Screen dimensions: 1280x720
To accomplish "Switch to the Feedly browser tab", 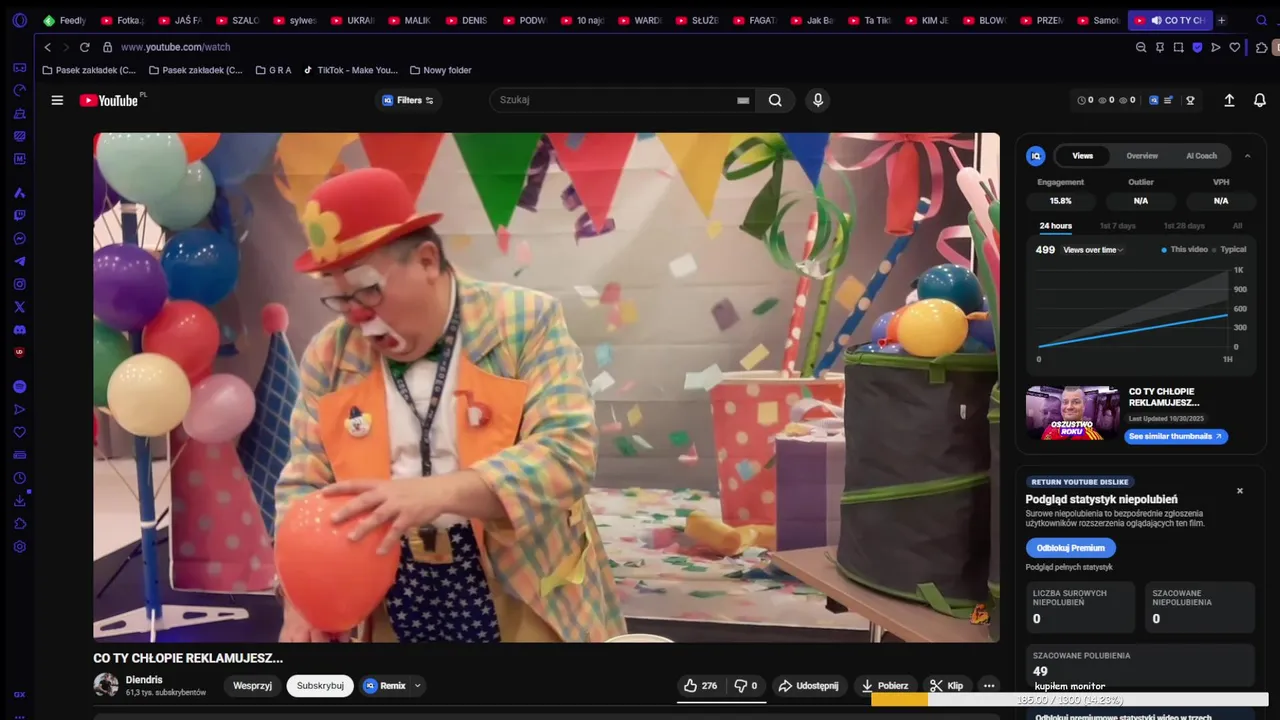I will click(65, 20).
